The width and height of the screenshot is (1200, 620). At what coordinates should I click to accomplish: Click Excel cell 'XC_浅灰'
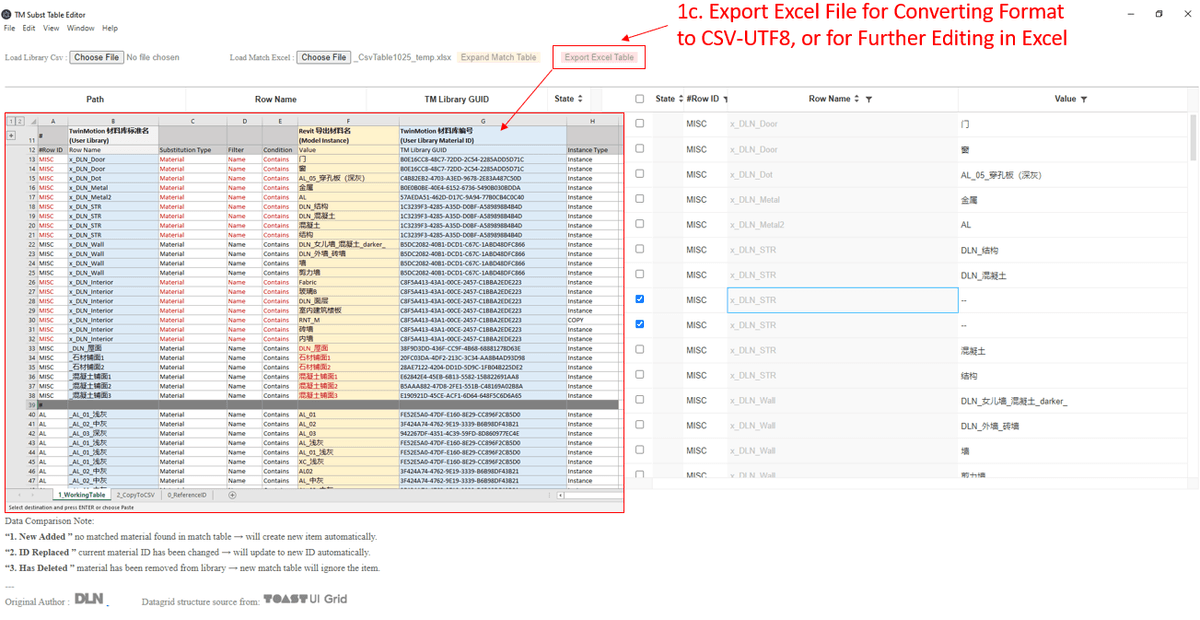(x=348, y=461)
